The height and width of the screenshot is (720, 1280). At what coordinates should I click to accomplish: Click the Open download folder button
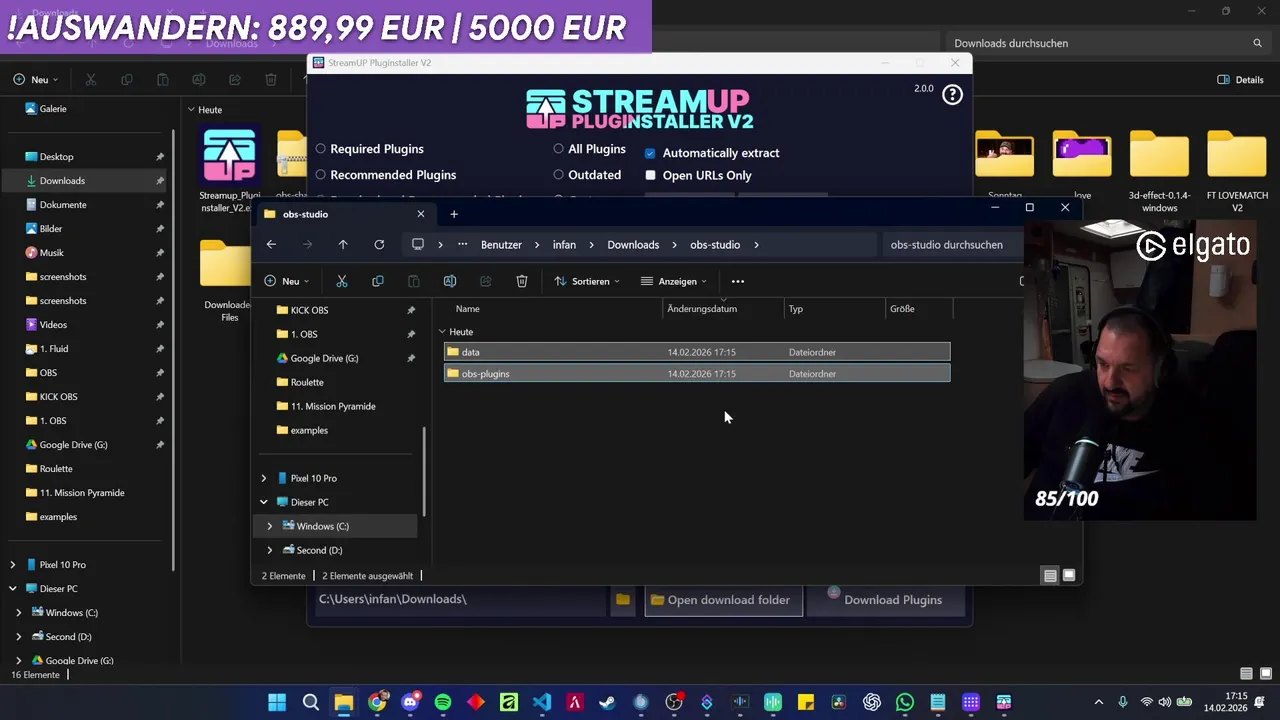click(x=723, y=600)
